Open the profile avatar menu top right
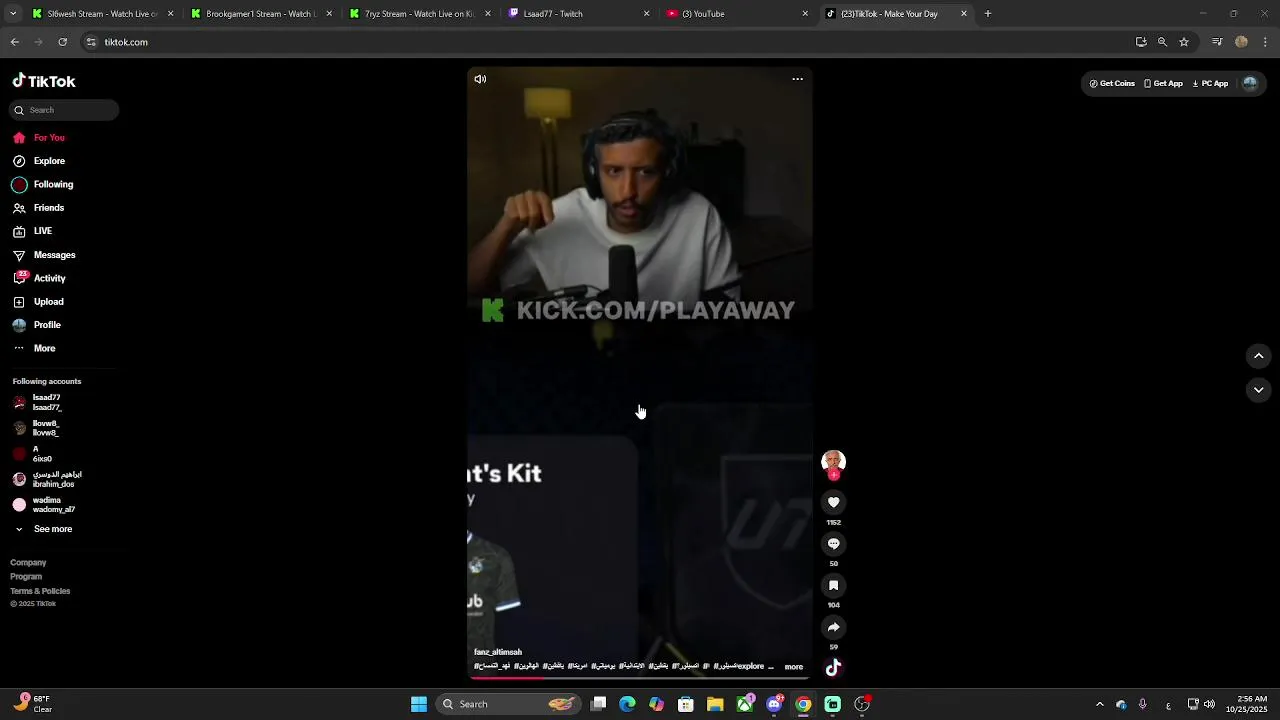1280x720 pixels. (1249, 84)
